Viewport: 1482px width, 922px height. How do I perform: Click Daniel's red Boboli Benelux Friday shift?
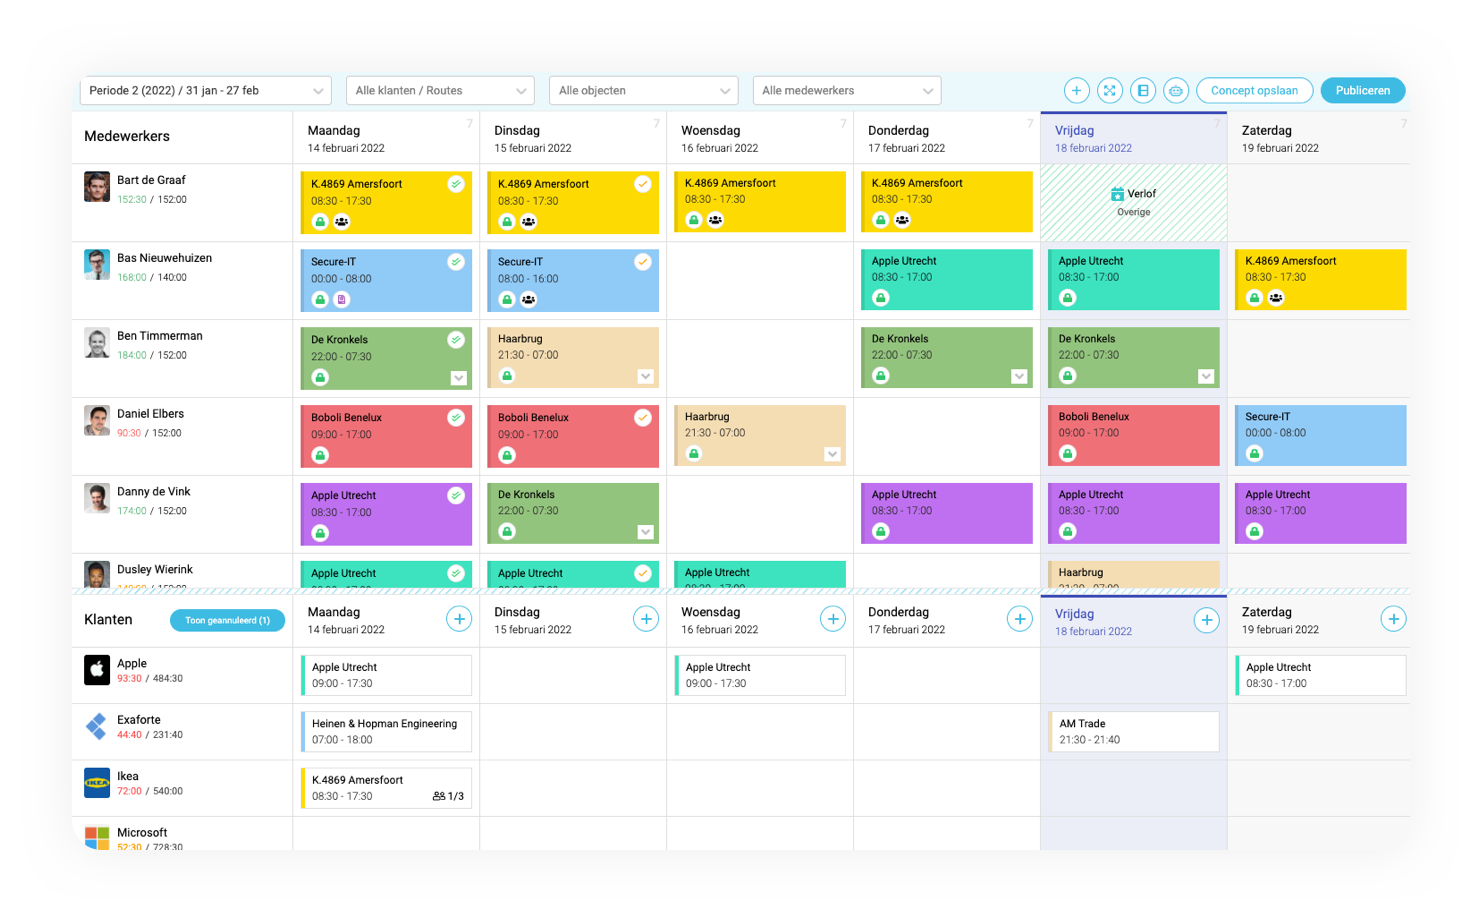(x=1133, y=435)
